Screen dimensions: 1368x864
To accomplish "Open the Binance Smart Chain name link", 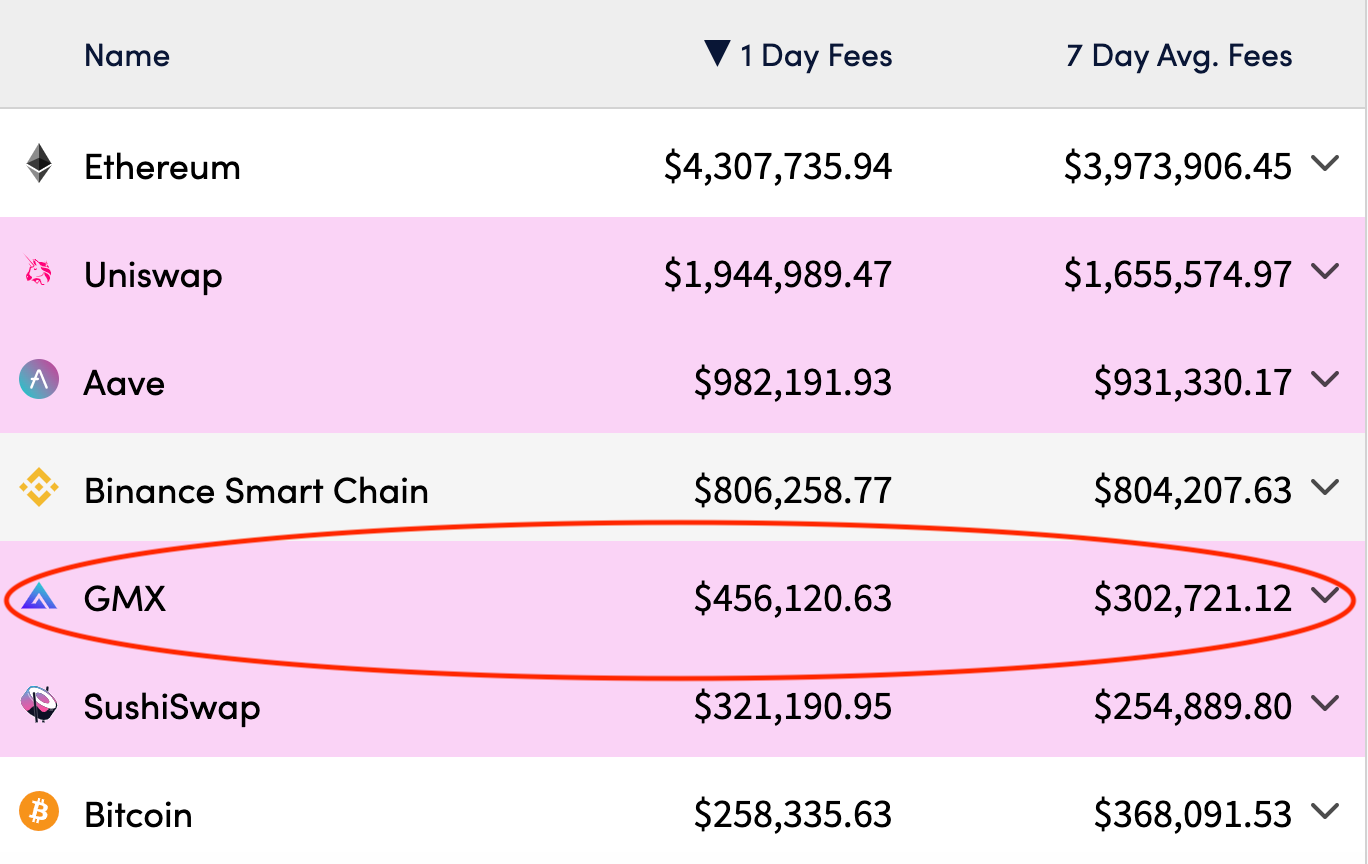I will [x=256, y=491].
